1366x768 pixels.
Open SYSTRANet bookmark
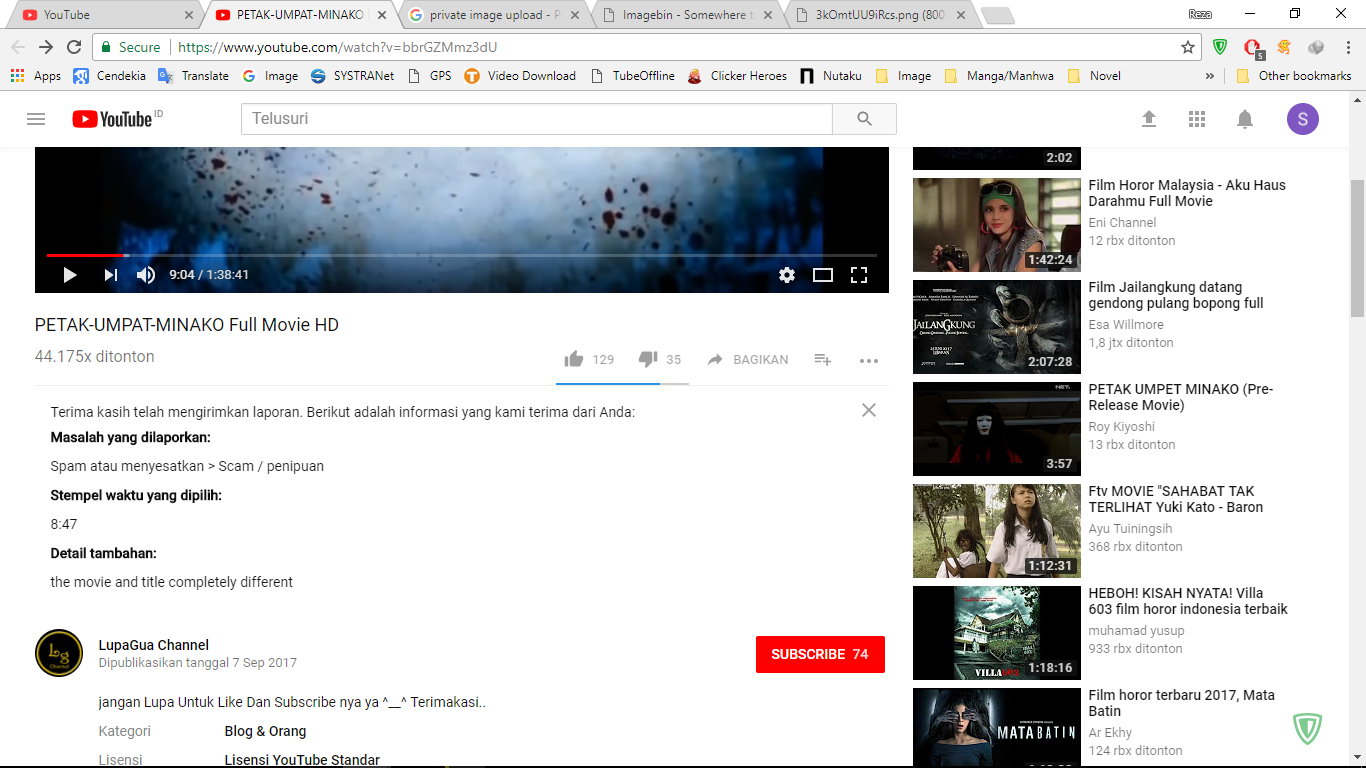click(352, 76)
